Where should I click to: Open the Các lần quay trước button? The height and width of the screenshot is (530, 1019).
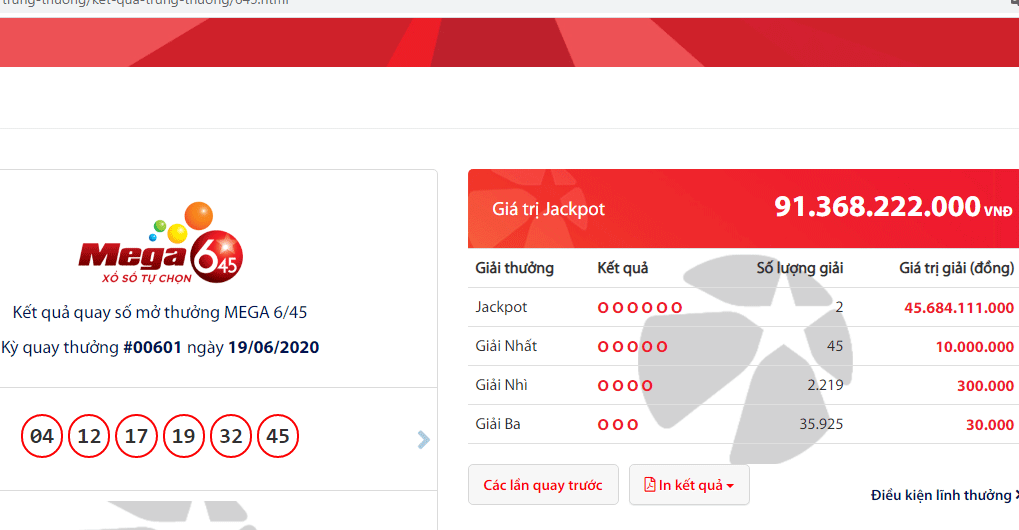543,485
